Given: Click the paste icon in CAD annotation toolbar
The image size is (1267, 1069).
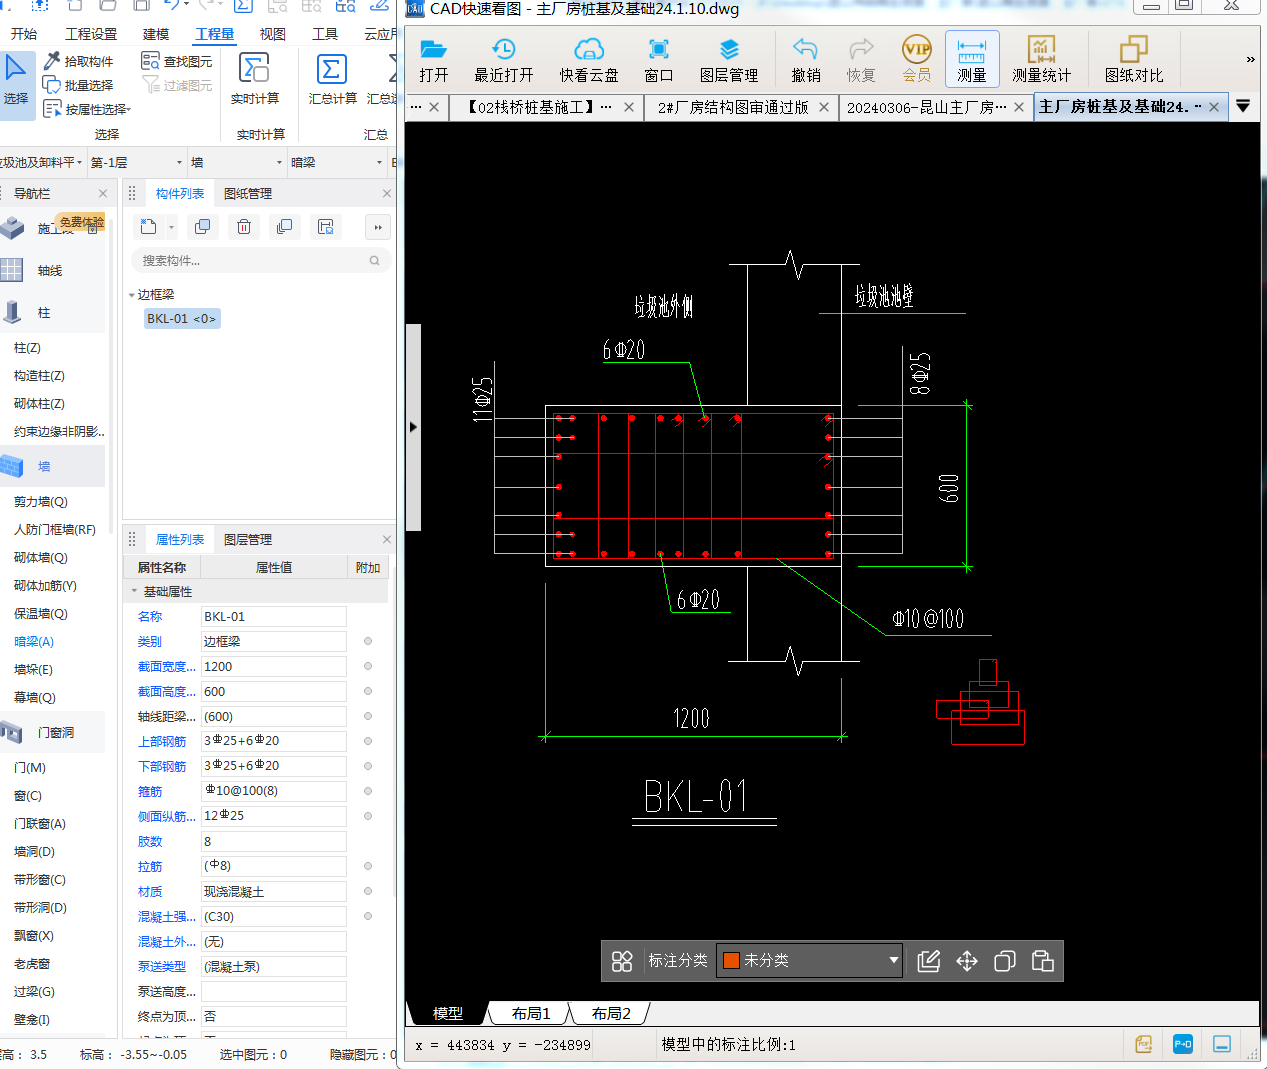Looking at the screenshot, I should [x=1043, y=961].
